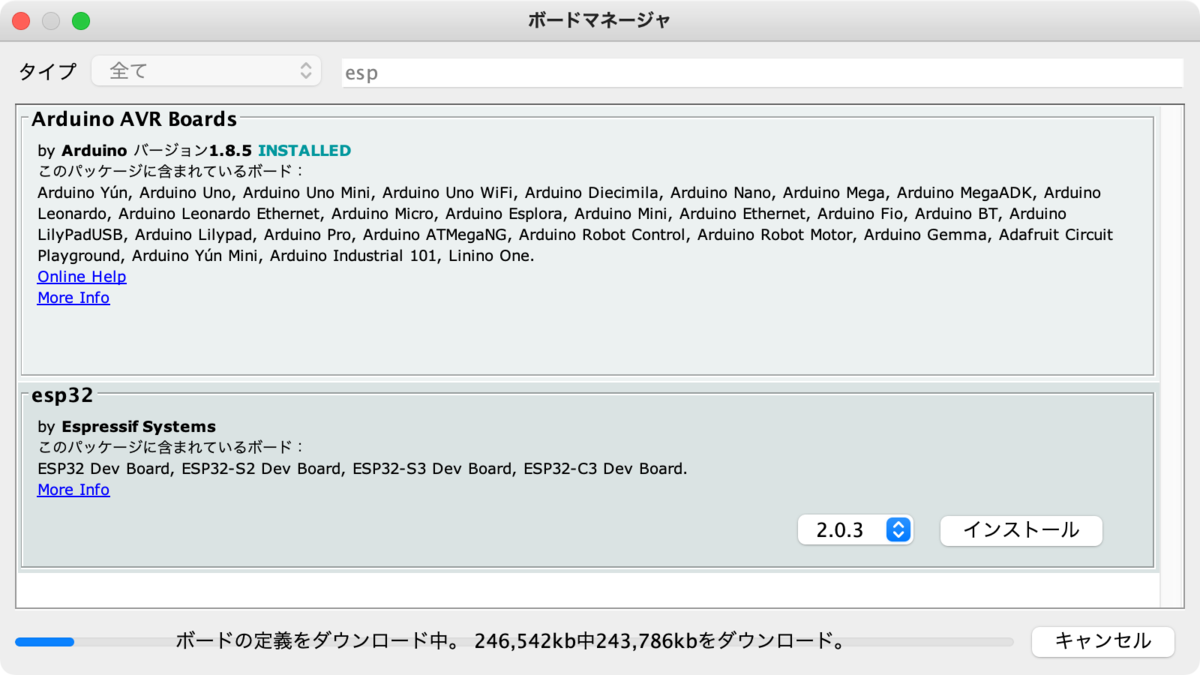Open the タイプ filter dropdown showing 全て
Viewport: 1200px width, 675px height.
tap(206, 71)
